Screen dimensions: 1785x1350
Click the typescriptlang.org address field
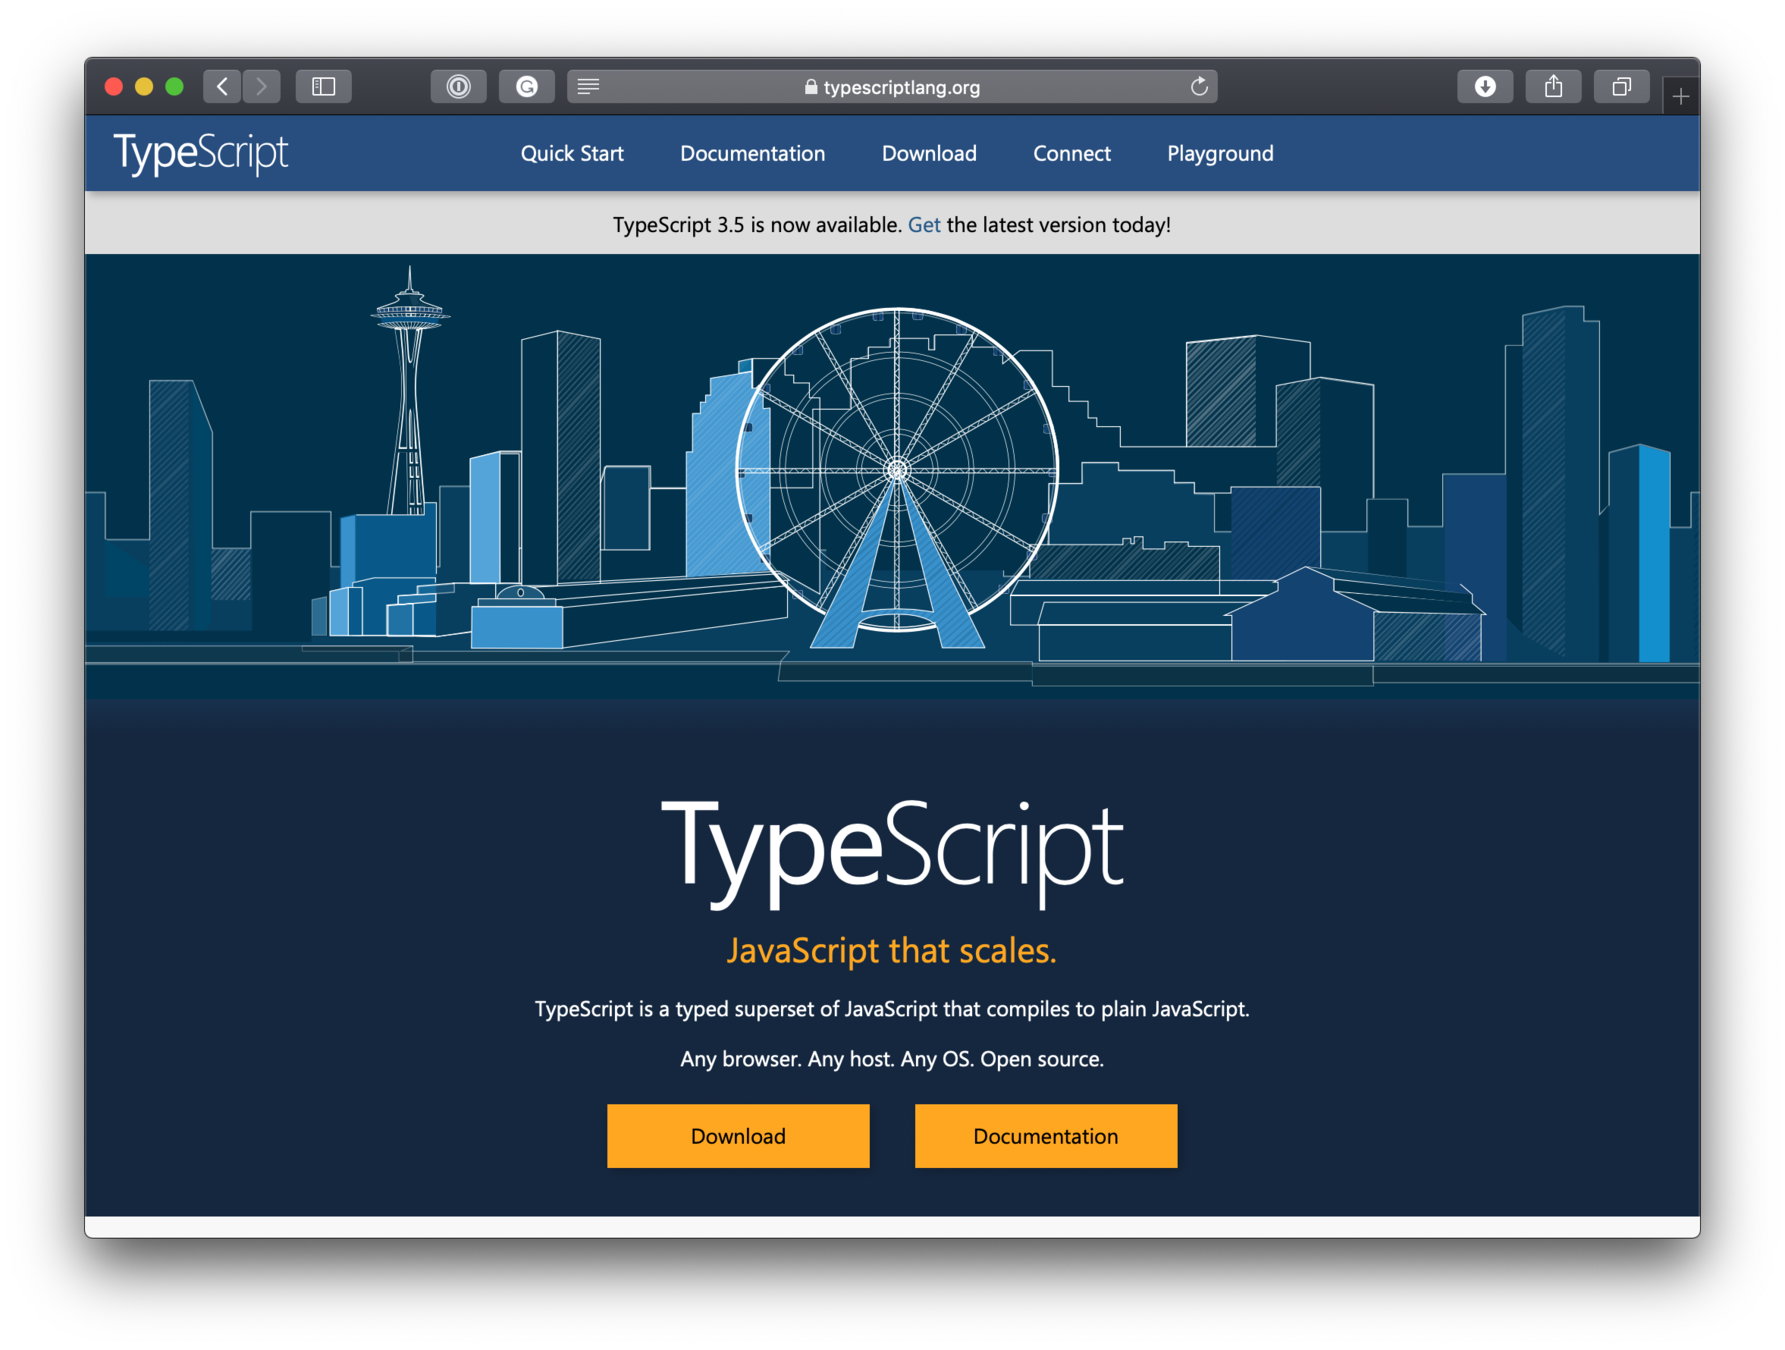[x=892, y=87]
